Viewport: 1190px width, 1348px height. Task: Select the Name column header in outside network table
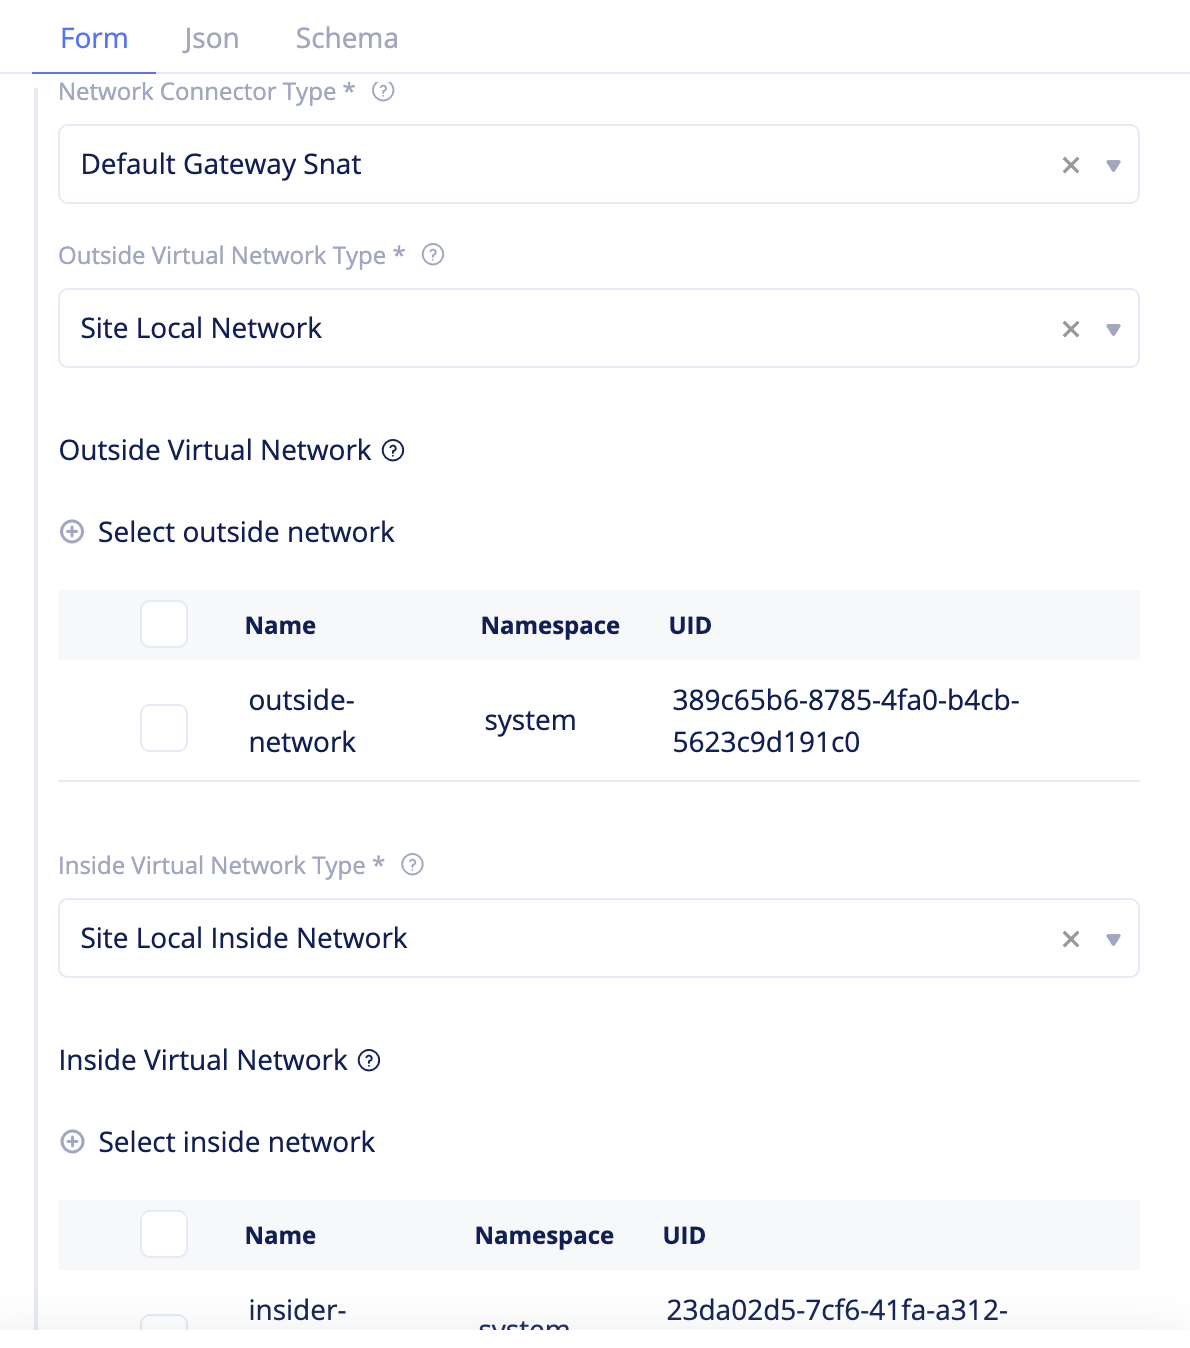[x=280, y=624]
